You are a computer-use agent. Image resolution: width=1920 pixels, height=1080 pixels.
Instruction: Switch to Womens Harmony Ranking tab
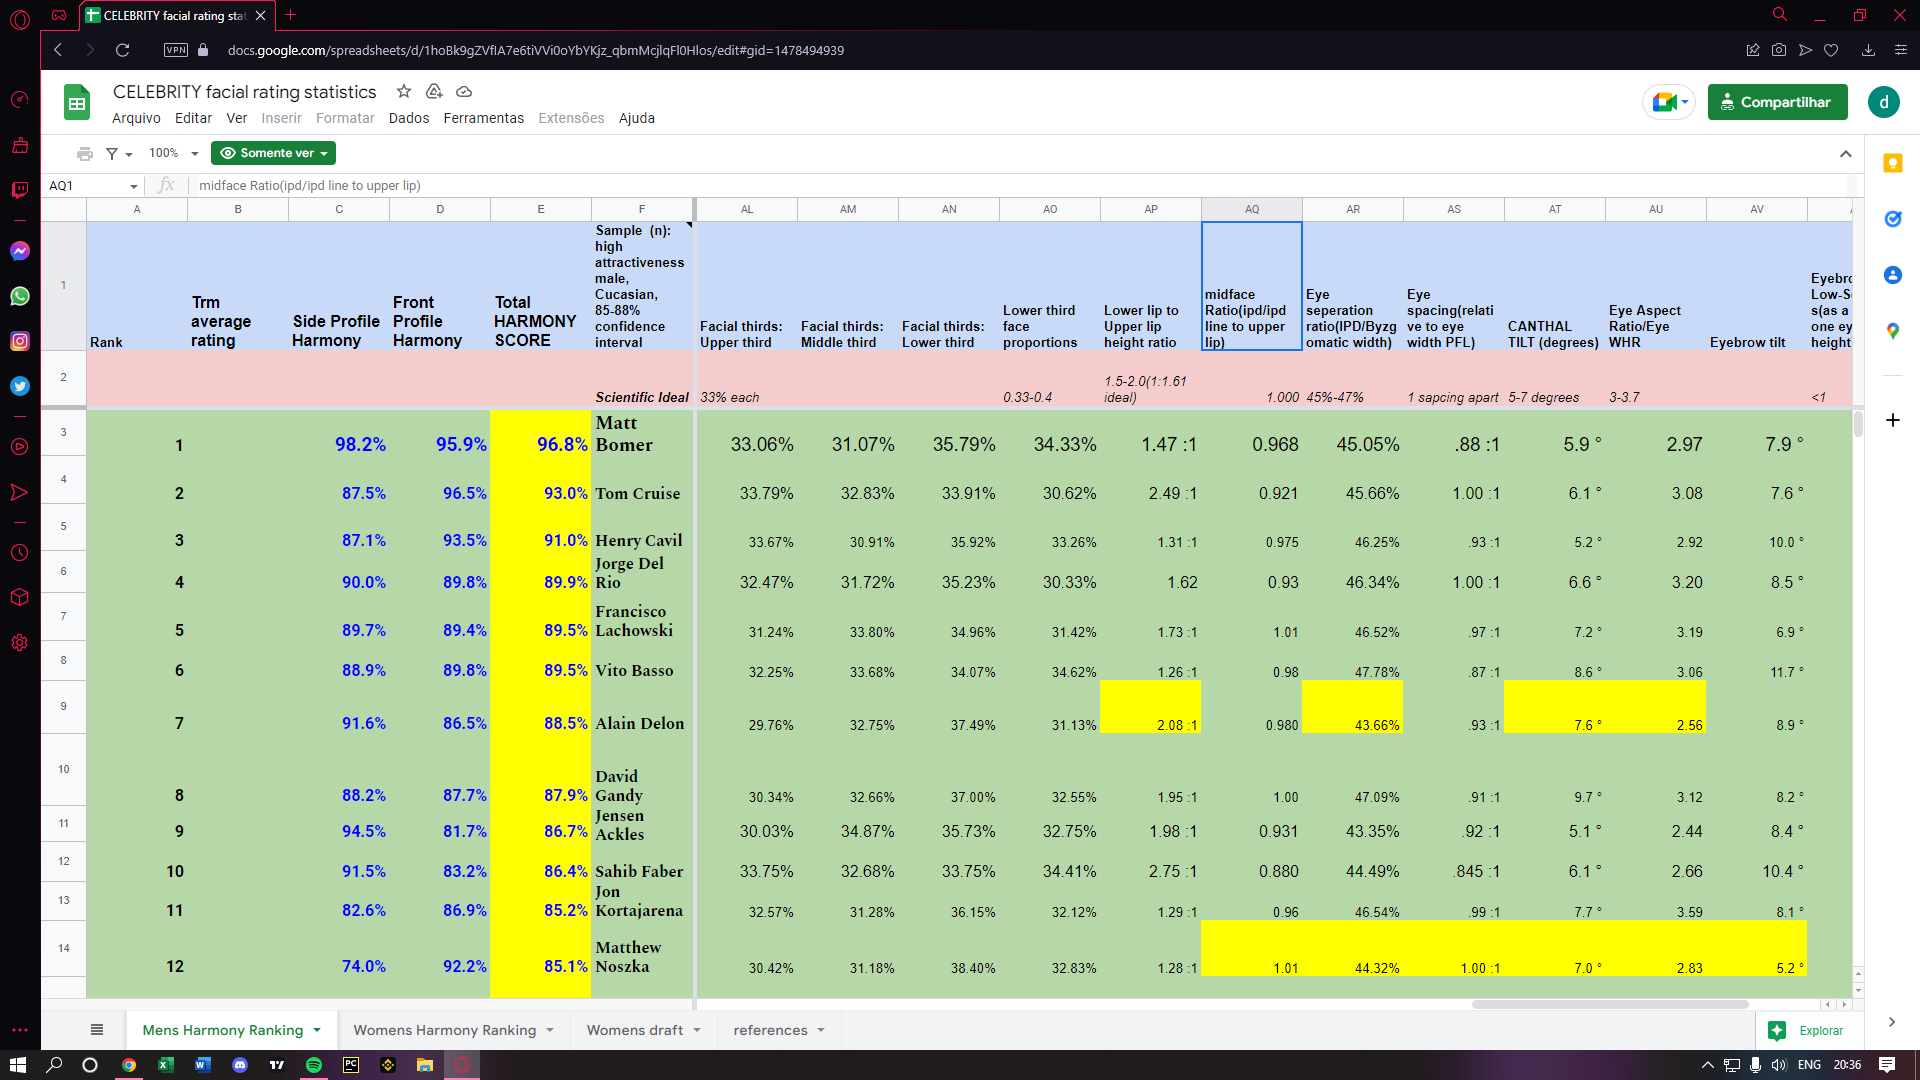click(445, 1030)
